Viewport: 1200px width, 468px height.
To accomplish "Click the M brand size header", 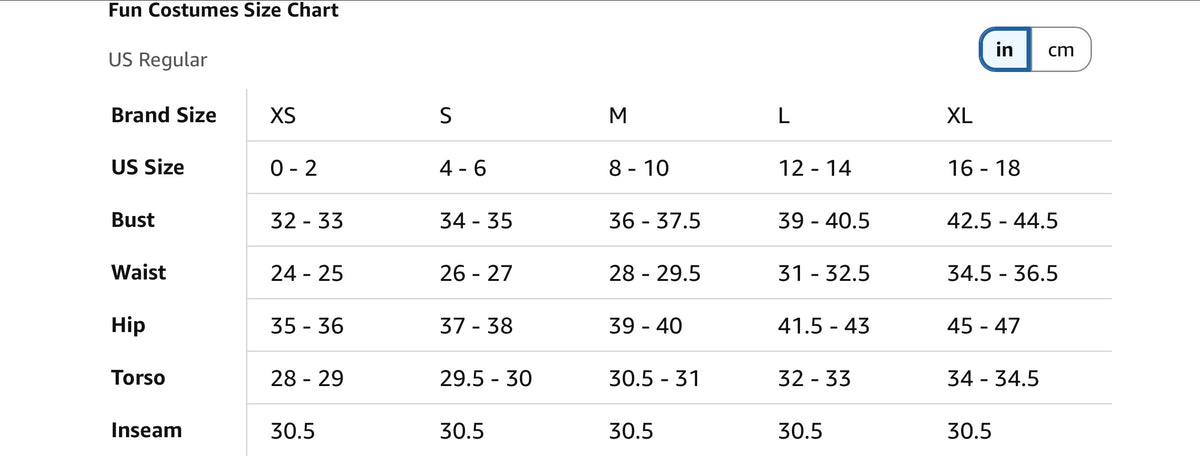I will (x=618, y=116).
